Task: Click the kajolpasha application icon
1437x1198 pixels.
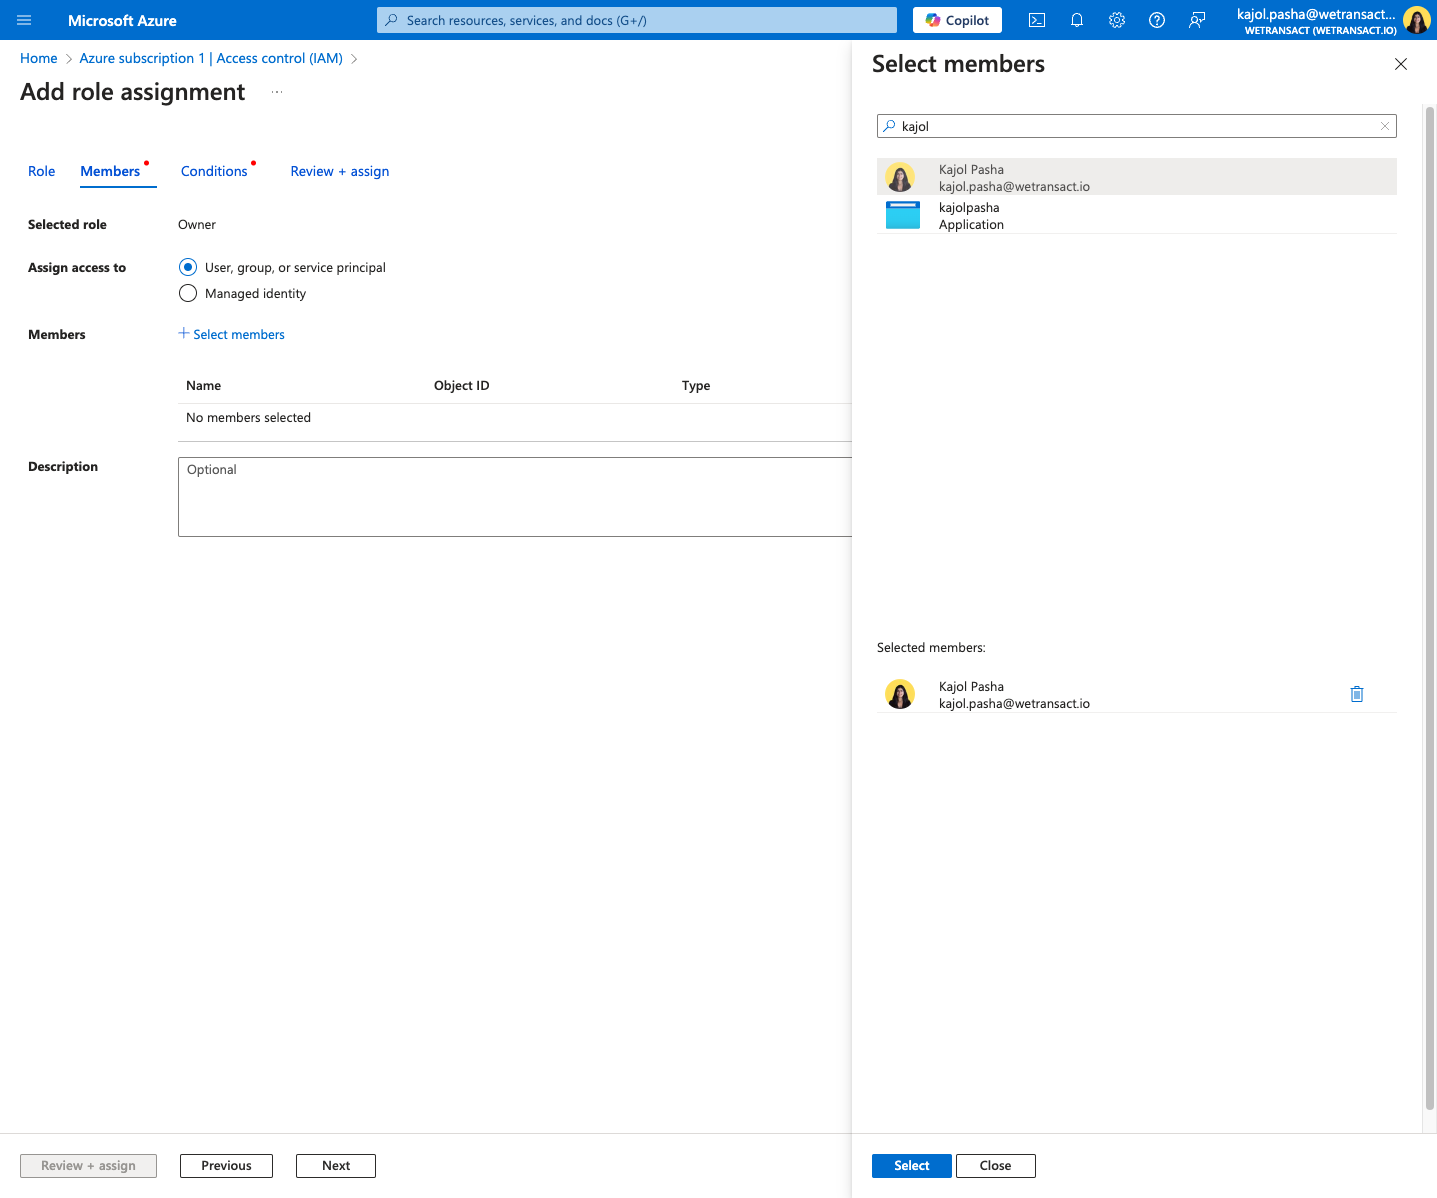Action: pos(903,215)
